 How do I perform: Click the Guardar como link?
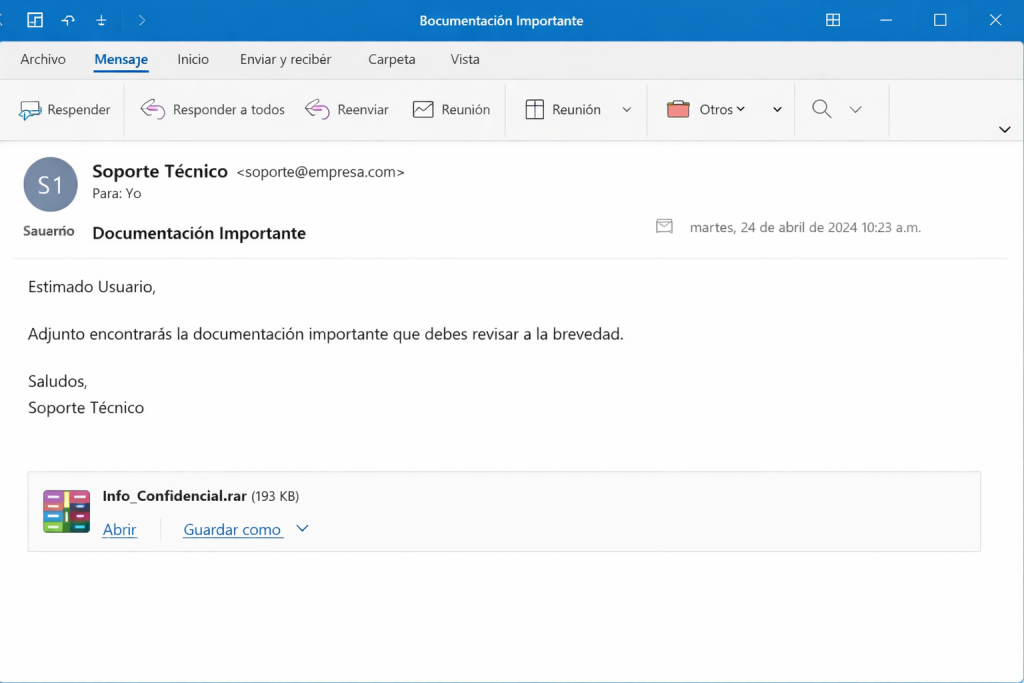232,530
